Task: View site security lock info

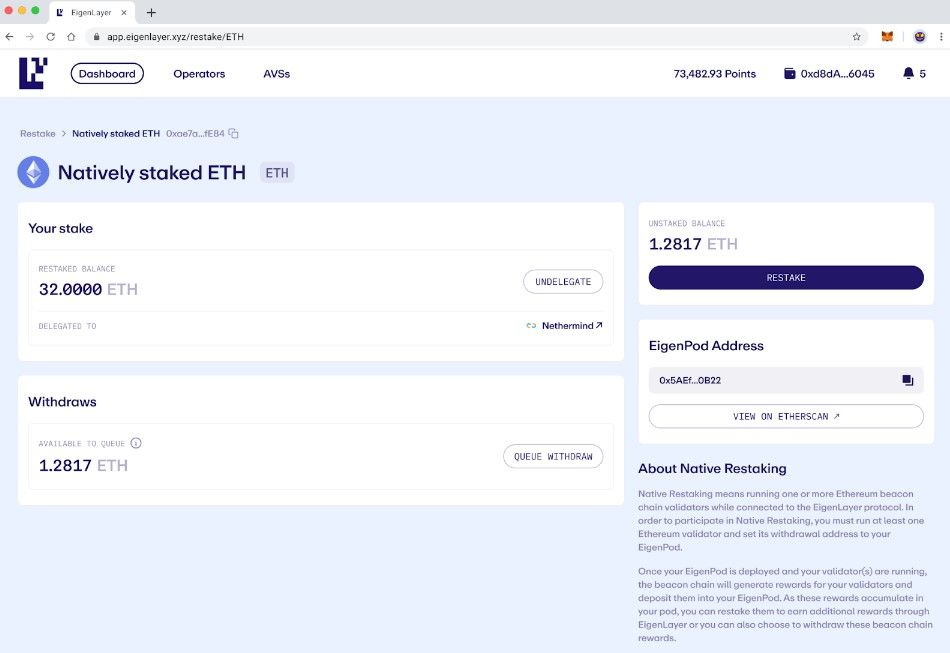Action: click(x=96, y=36)
